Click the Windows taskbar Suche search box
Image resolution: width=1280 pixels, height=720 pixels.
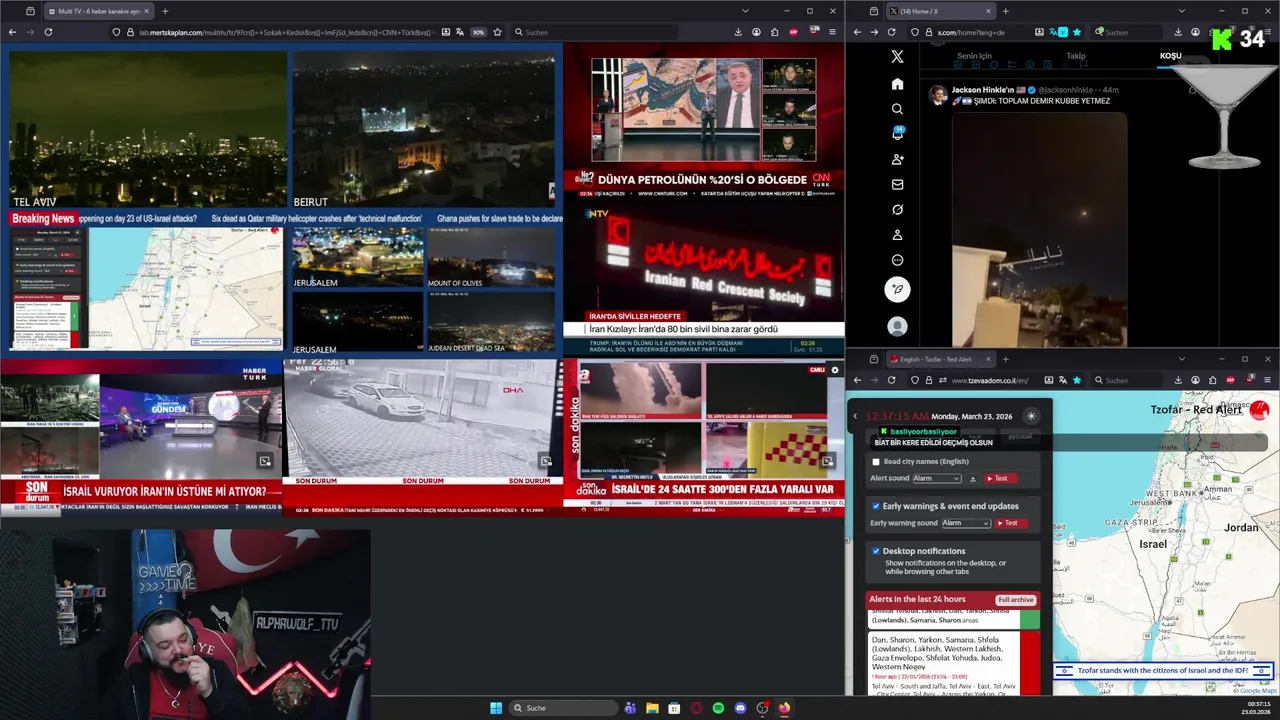[564, 708]
